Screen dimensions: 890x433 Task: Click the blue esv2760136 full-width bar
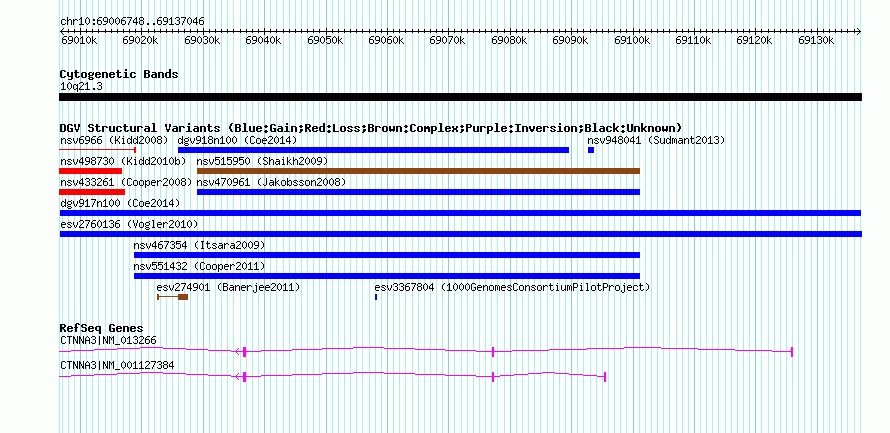460,234
